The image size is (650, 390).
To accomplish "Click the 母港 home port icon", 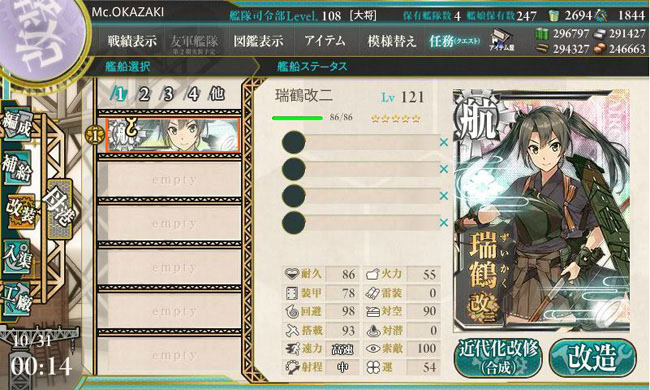I will (60, 208).
